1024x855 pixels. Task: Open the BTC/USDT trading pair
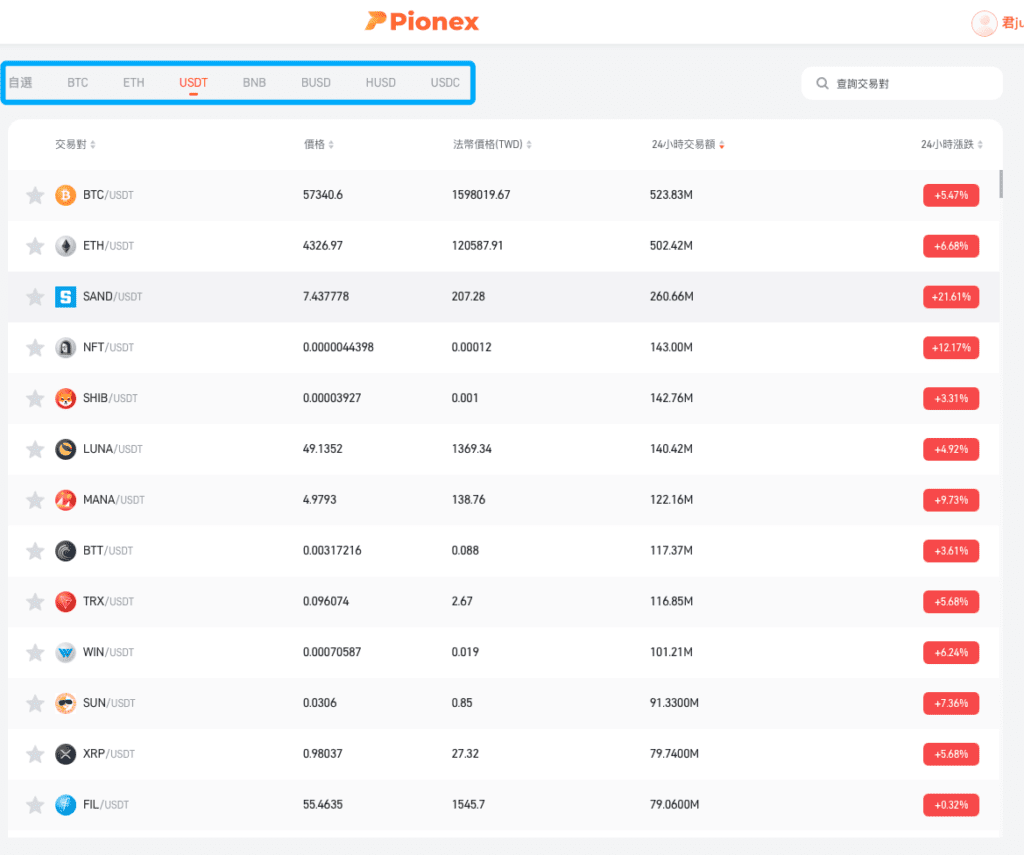[x=108, y=195]
